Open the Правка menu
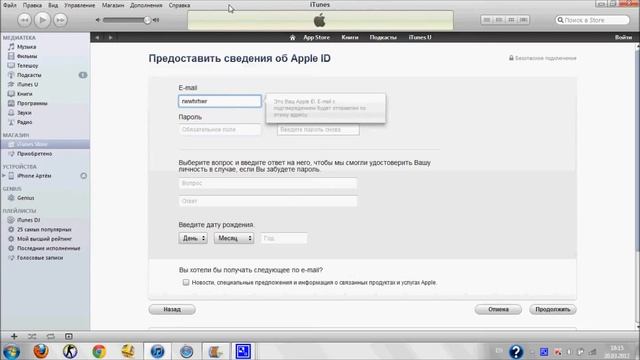The height and width of the screenshot is (360, 640). 32,5
